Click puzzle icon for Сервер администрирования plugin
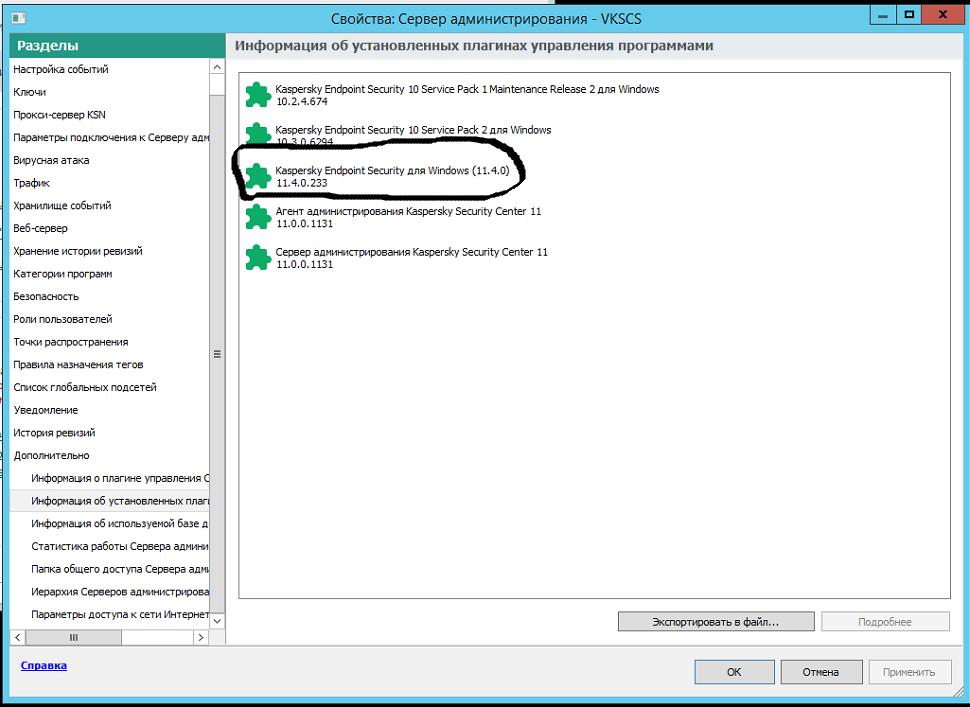 pyautogui.click(x=258, y=258)
